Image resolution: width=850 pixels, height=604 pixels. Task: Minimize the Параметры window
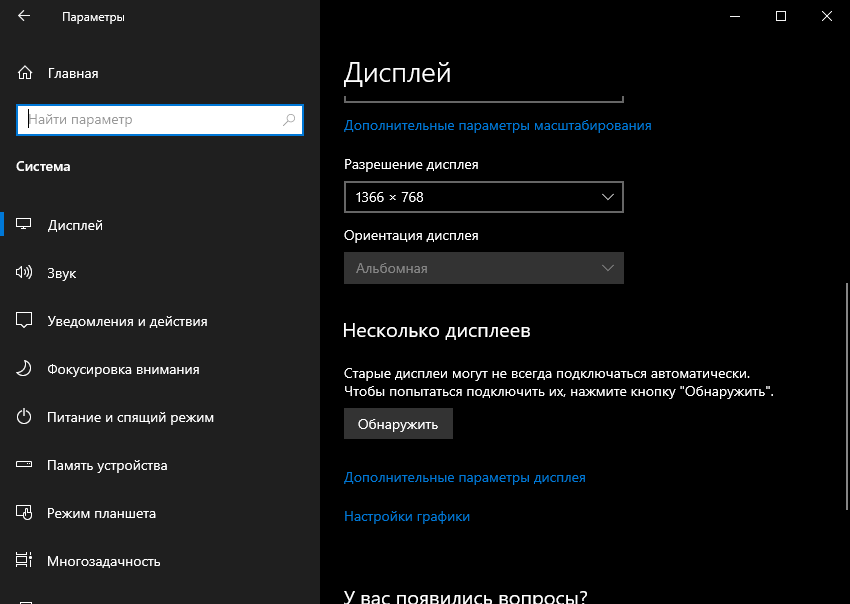tap(735, 16)
